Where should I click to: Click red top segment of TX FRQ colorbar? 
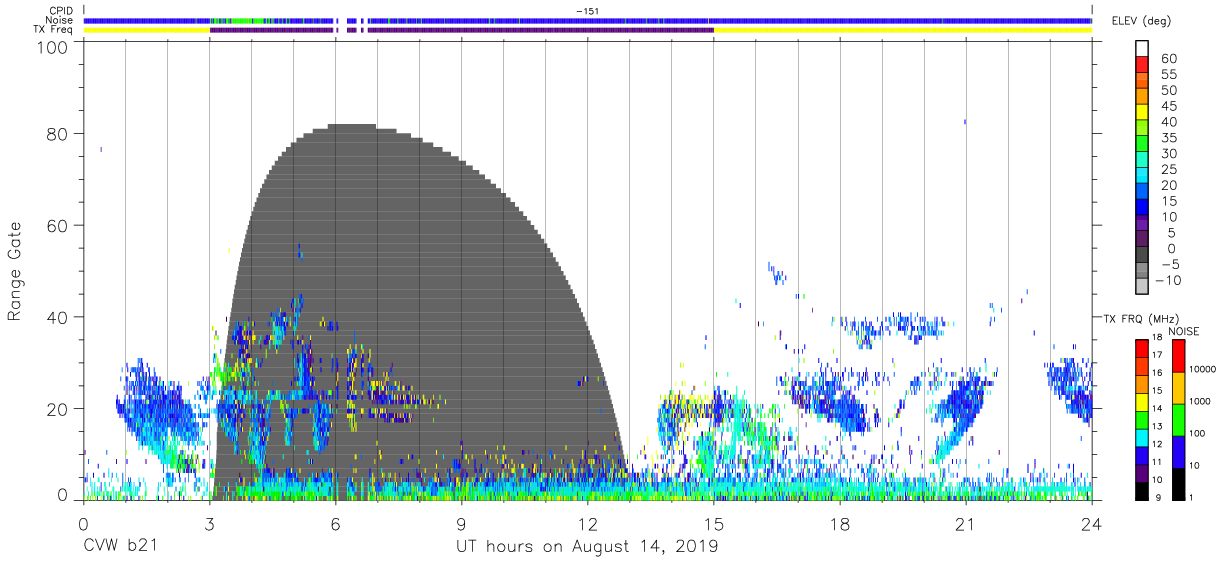1141,347
